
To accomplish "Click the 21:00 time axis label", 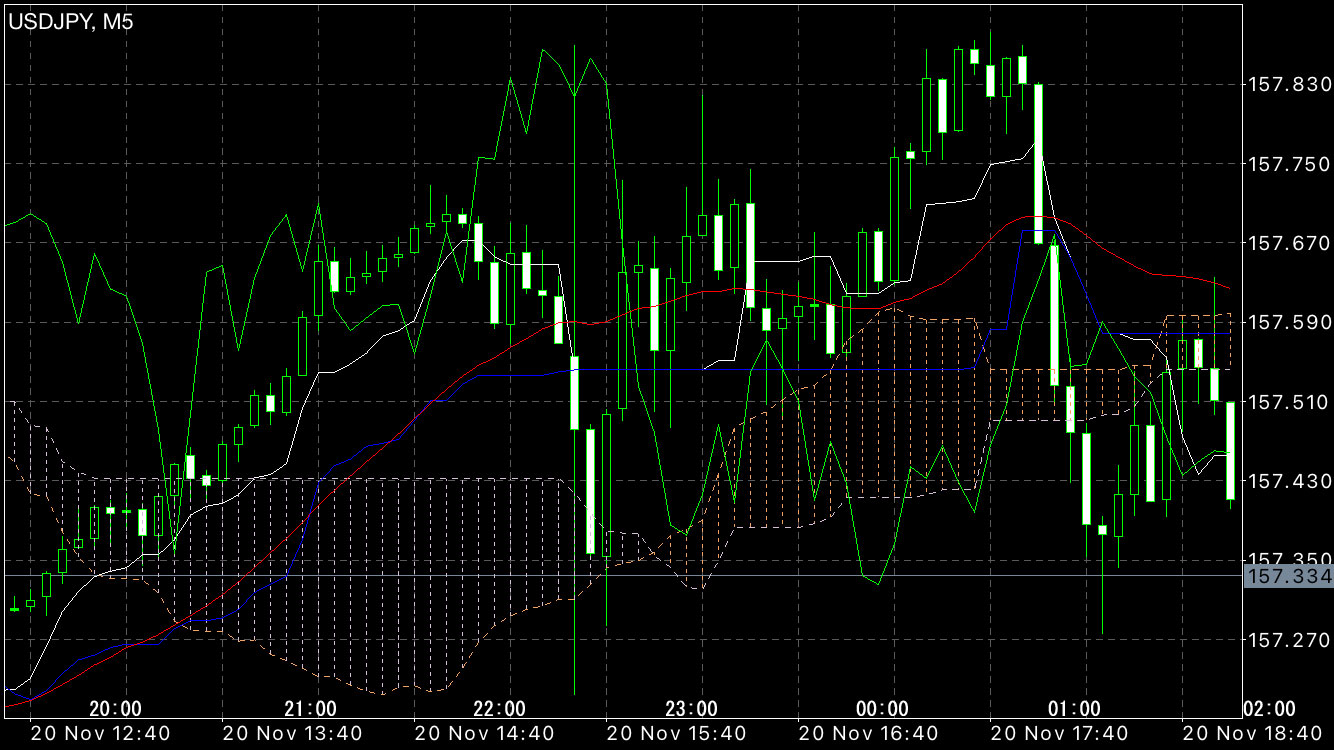I will [310, 708].
